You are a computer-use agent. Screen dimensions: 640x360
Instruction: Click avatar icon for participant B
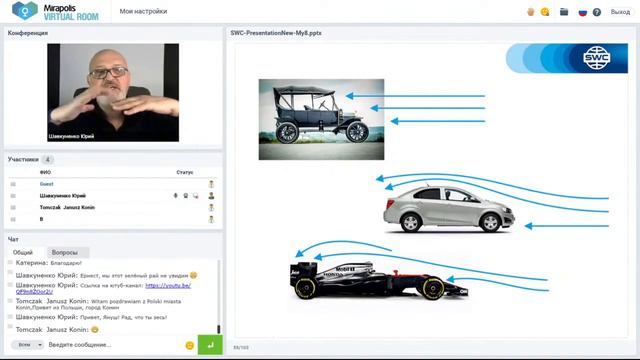tap(211, 219)
